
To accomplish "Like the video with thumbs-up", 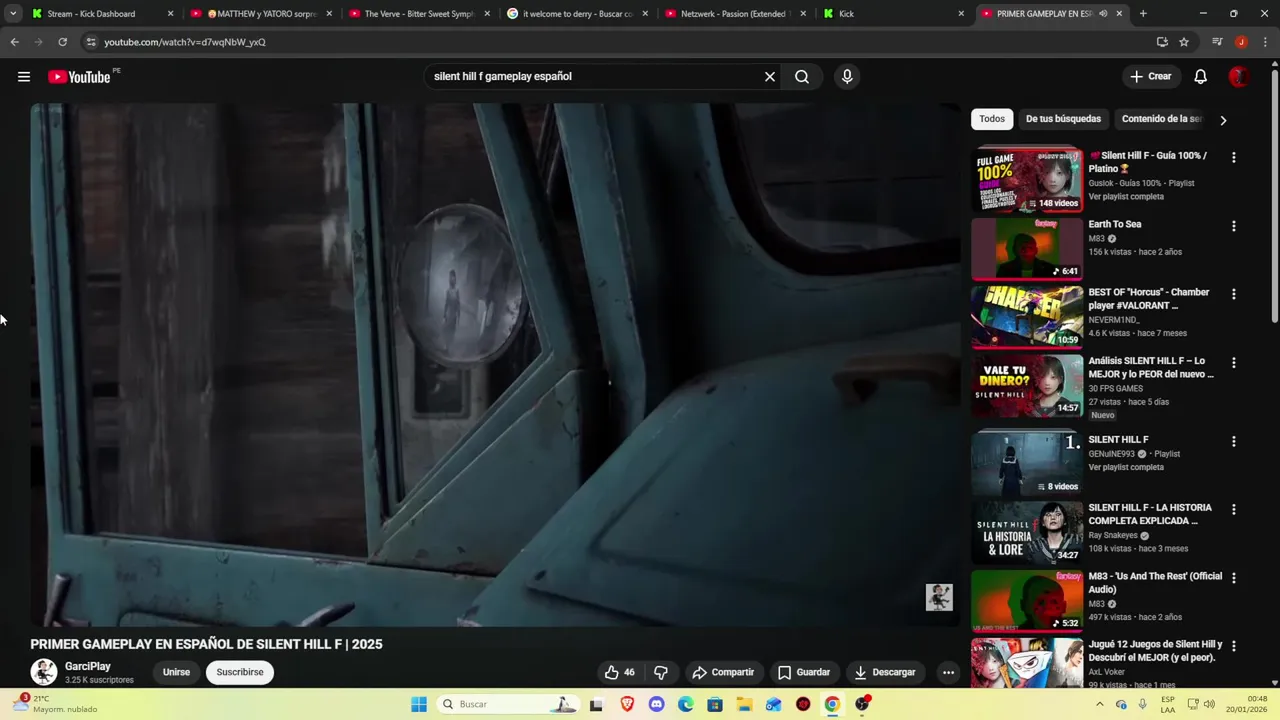I will pos(620,672).
